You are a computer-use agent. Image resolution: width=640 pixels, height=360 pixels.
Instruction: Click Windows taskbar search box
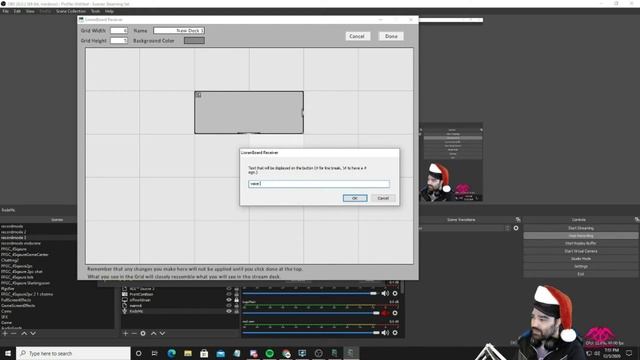[73, 353]
